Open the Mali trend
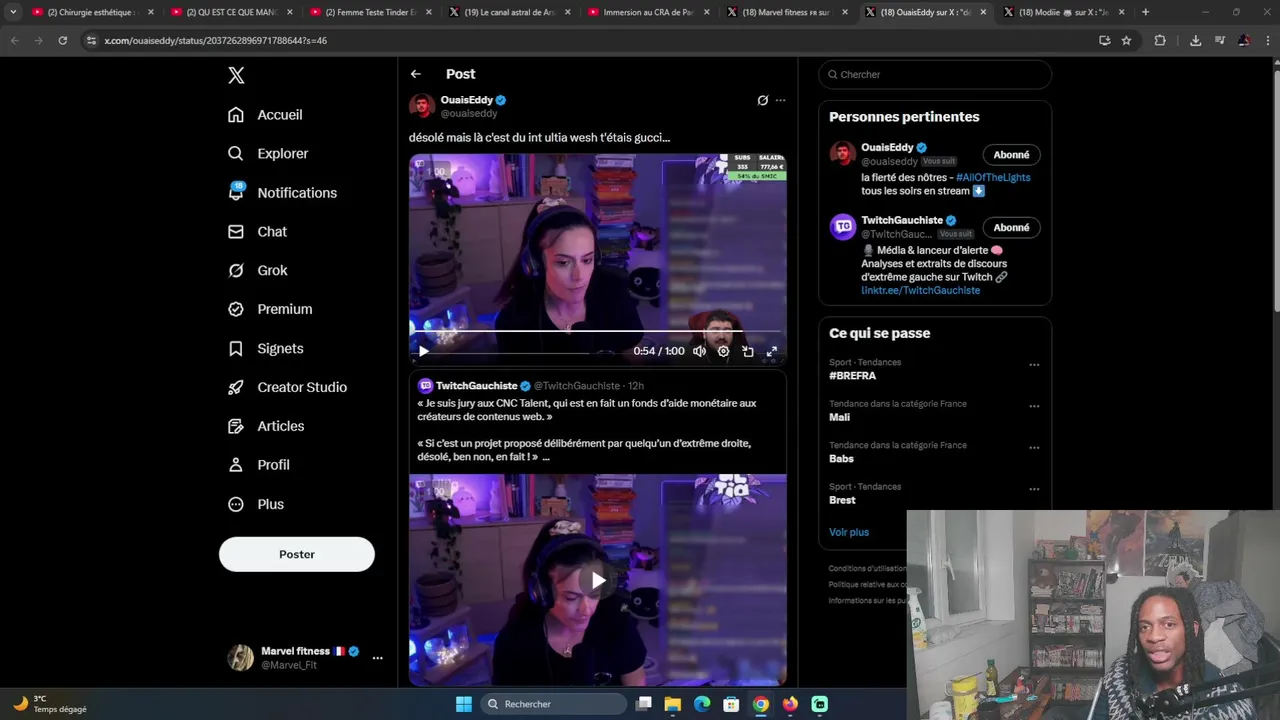This screenshot has height=720, width=1280. tap(839, 418)
